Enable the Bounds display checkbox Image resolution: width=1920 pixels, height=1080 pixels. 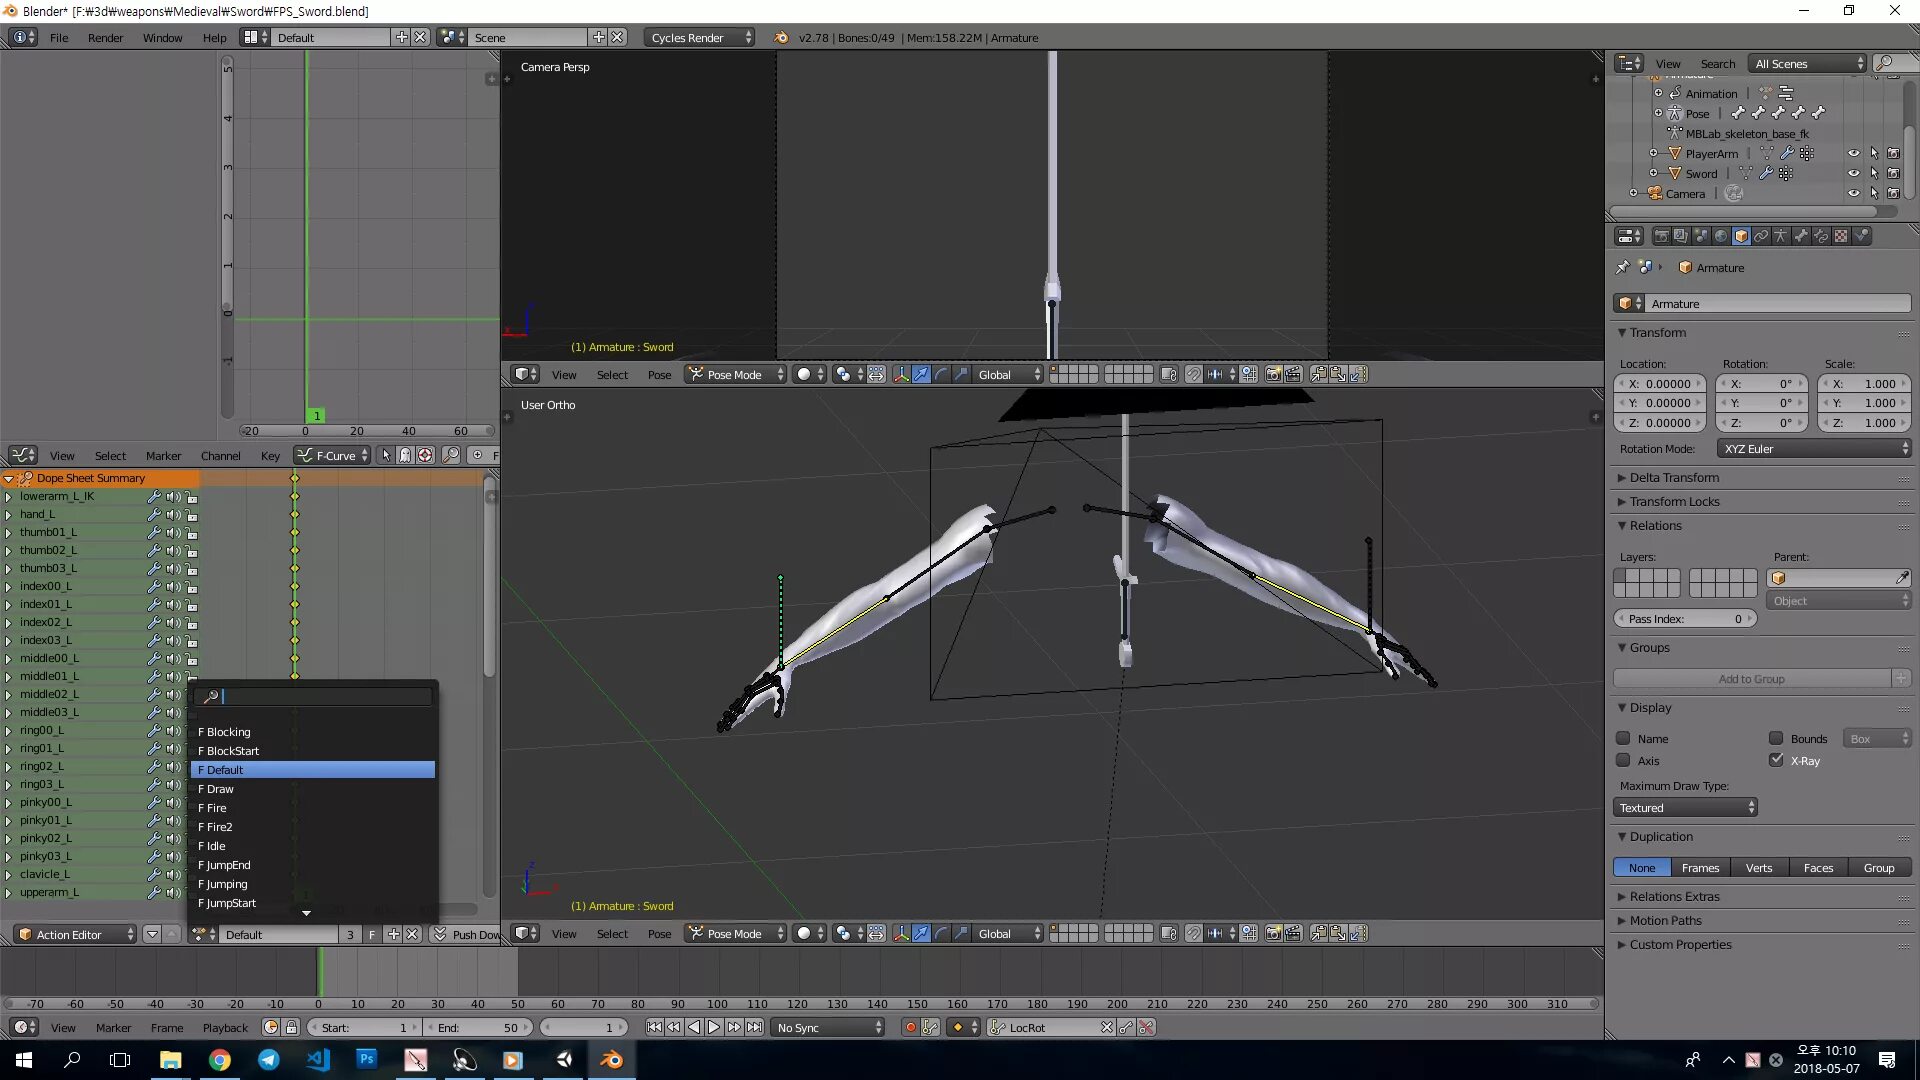click(1776, 738)
